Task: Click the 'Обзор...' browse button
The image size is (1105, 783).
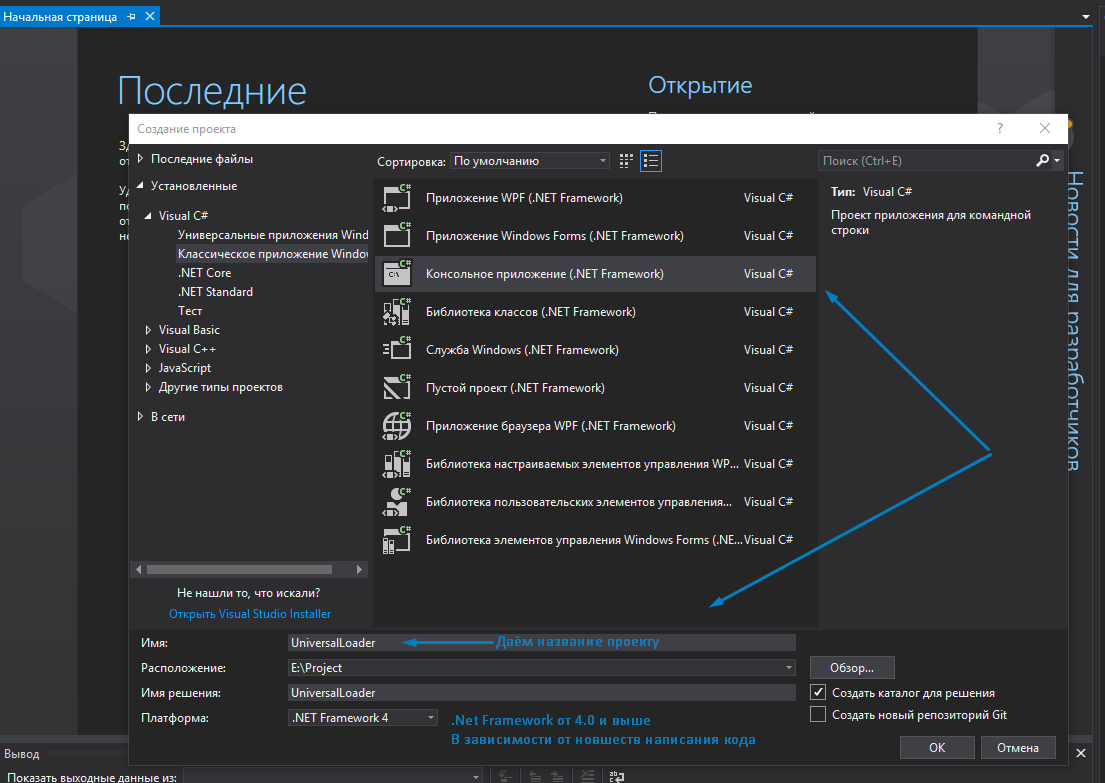Action: (852, 667)
